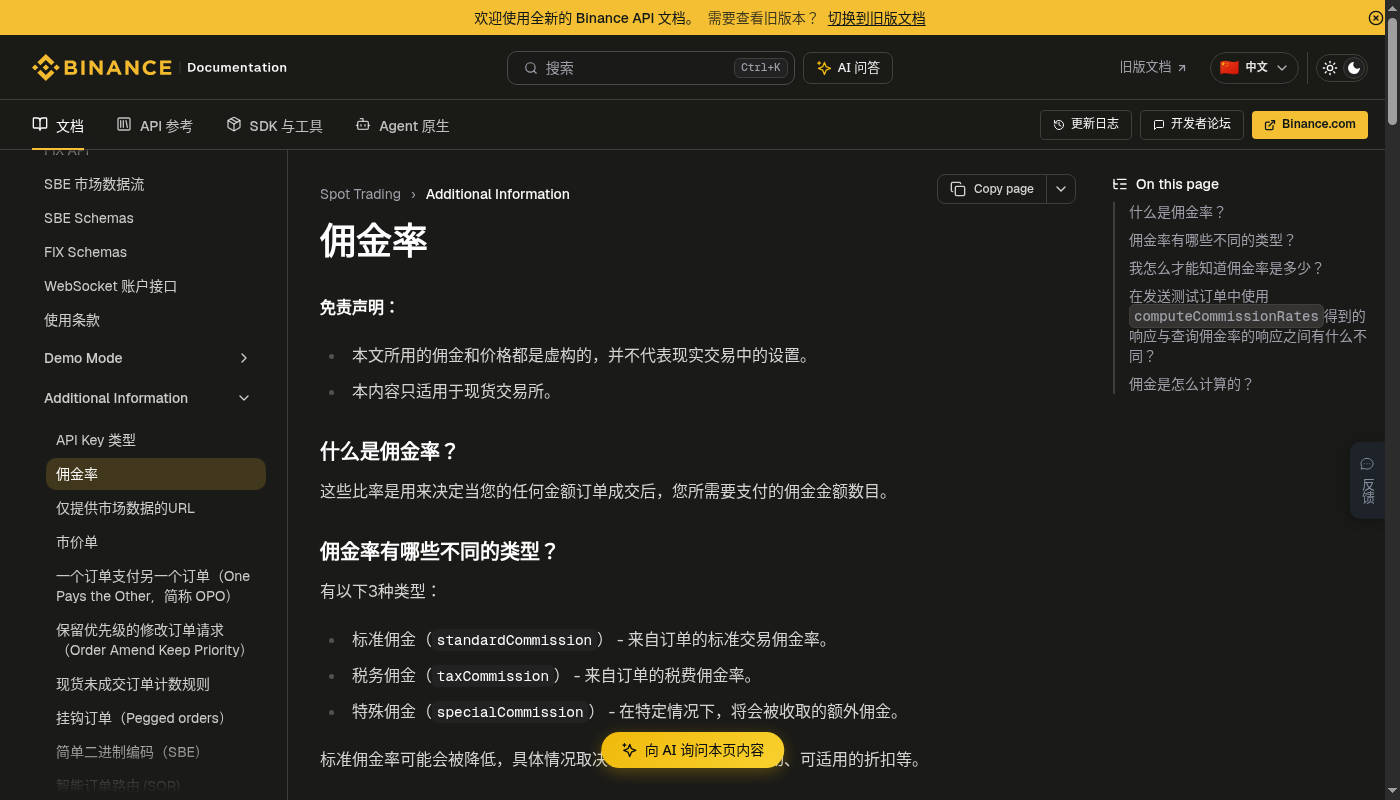Click the page vertical scrollbar
This screenshot has height=800, width=1400.
tap(1392, 70)
